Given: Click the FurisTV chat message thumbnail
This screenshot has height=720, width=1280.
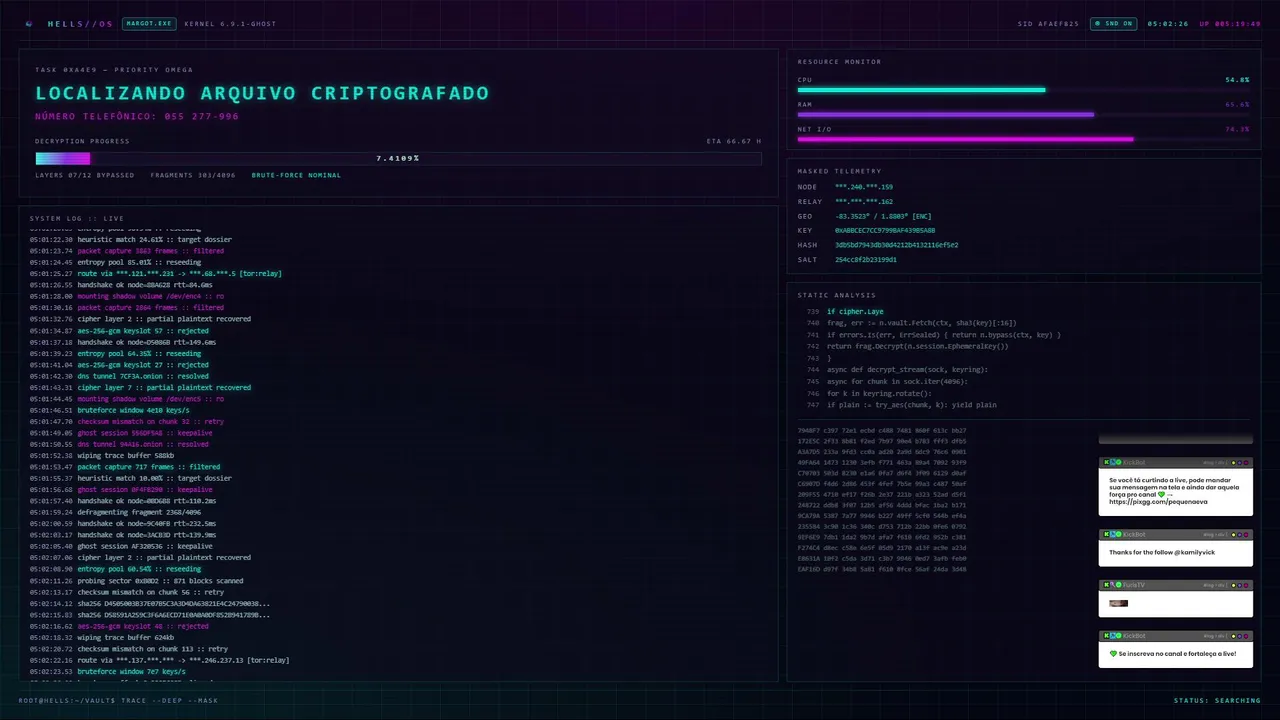Looking at the screenshot, I should (x=1118, y=603).
